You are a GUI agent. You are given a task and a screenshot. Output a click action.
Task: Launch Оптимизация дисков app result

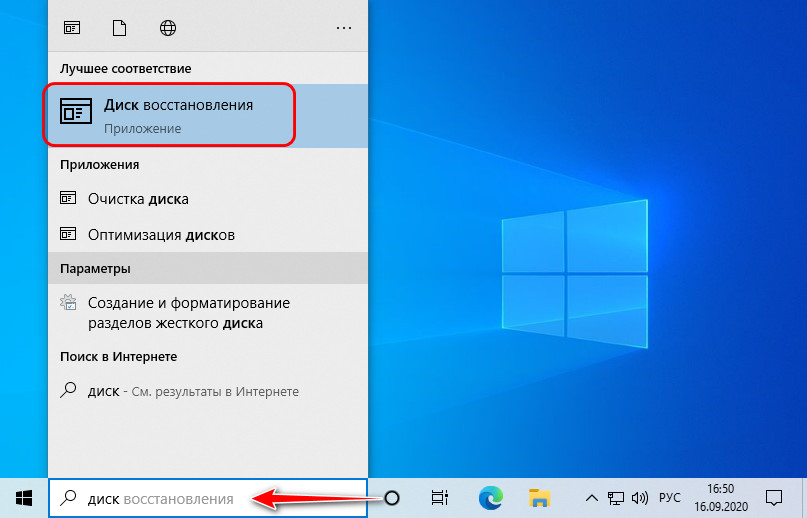pos(160,235)
